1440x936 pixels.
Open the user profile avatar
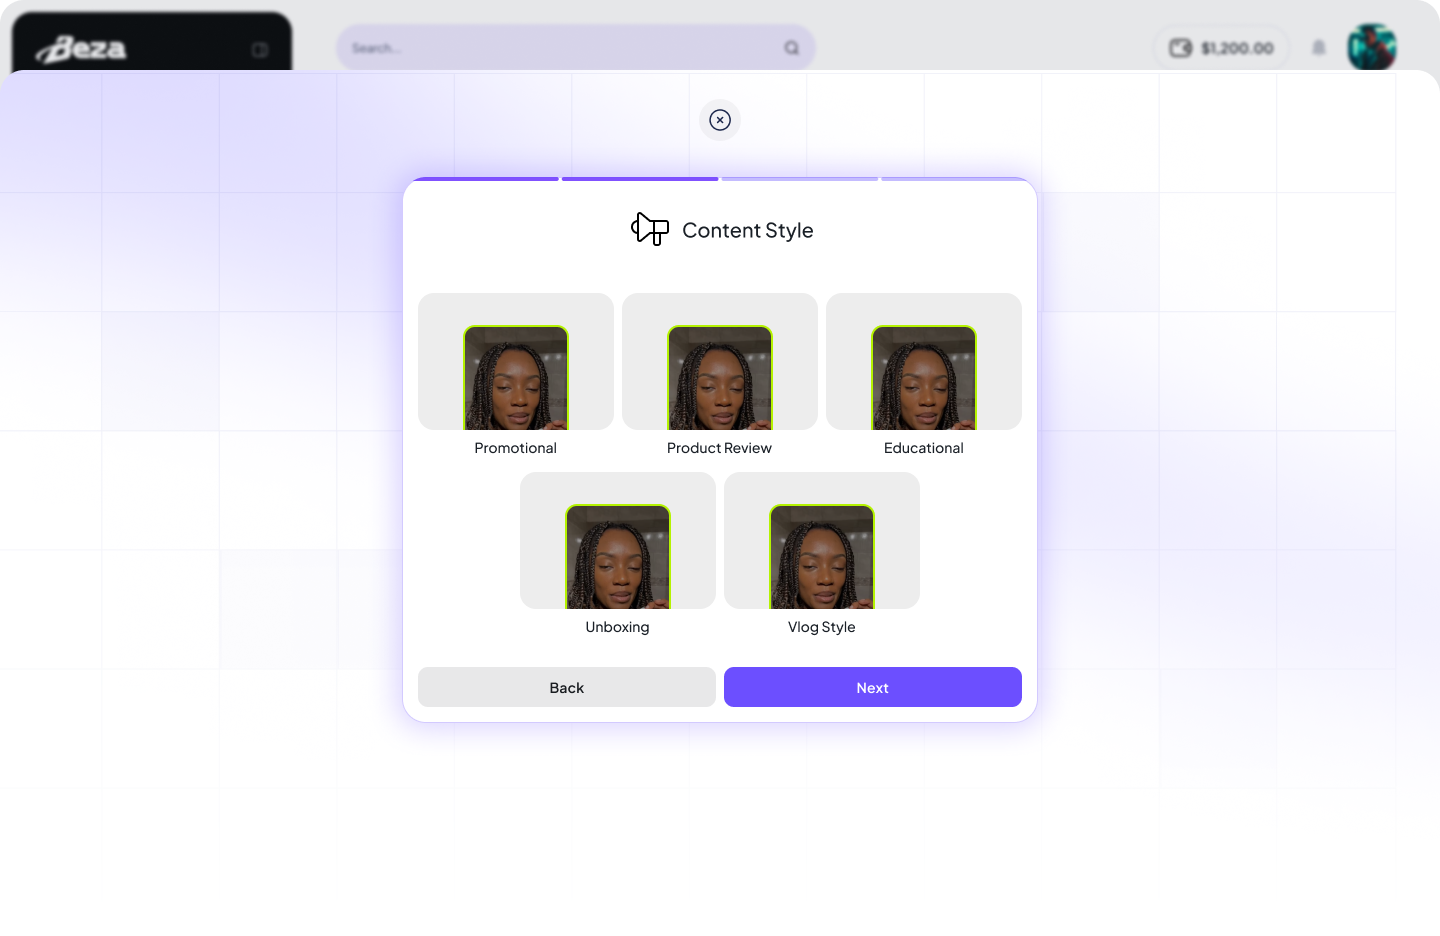tap(1372, 47)
